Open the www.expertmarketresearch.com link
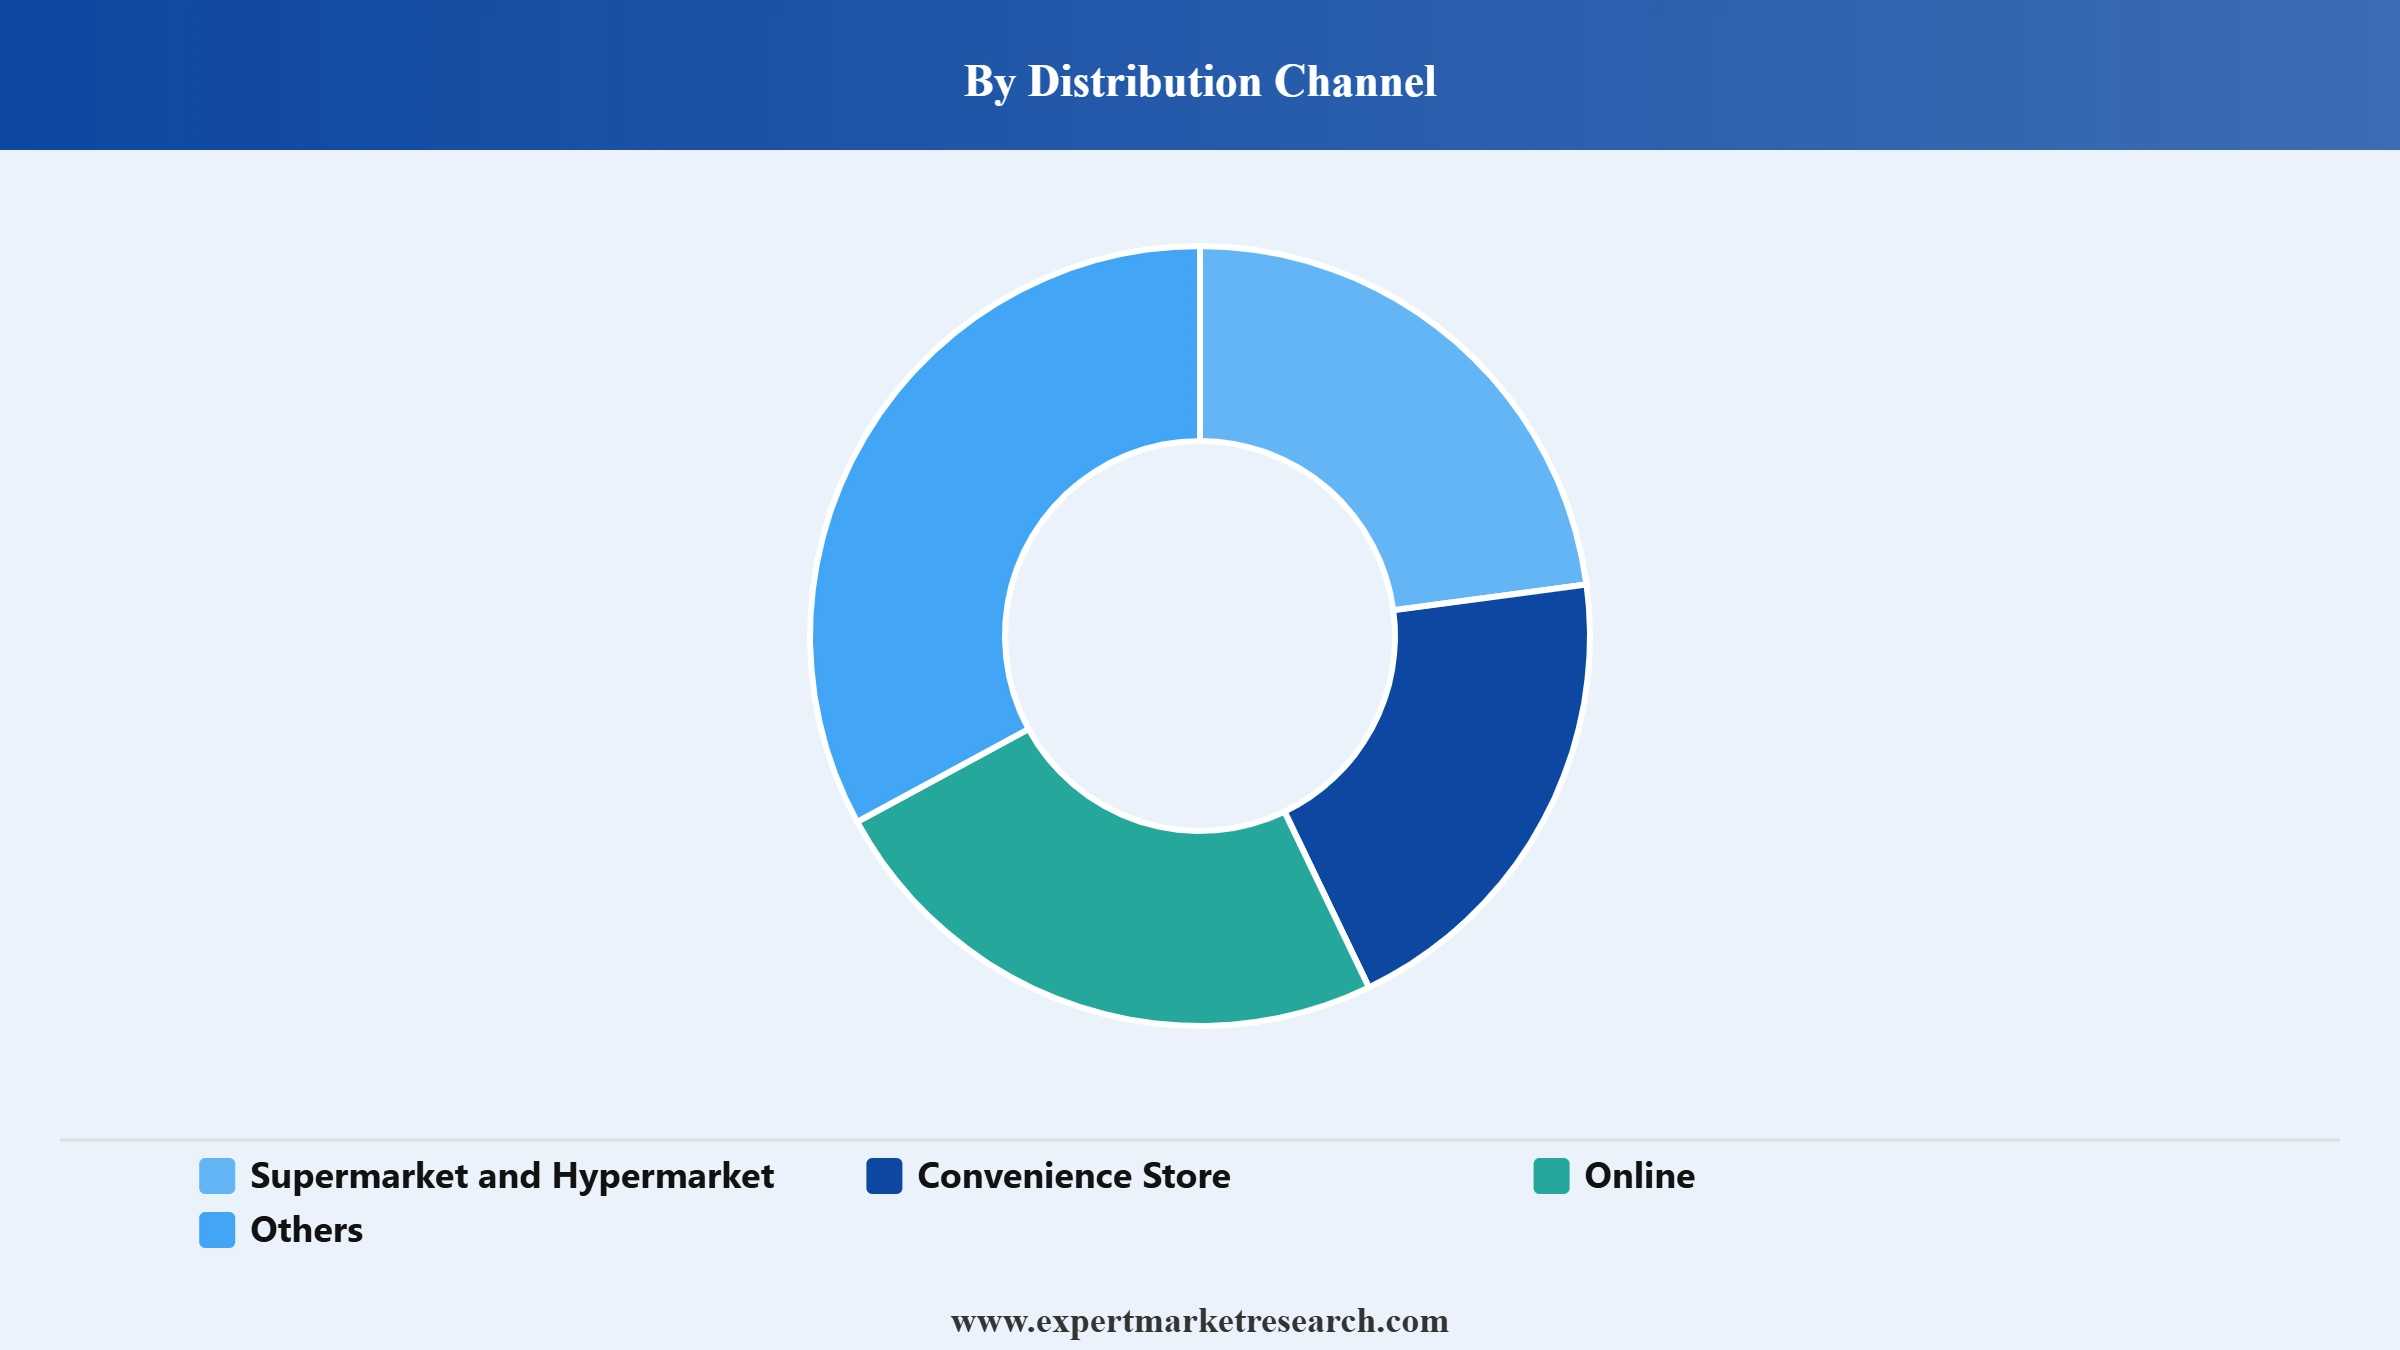This screenshot has height=1350, width=2400. [1200, 1321]
